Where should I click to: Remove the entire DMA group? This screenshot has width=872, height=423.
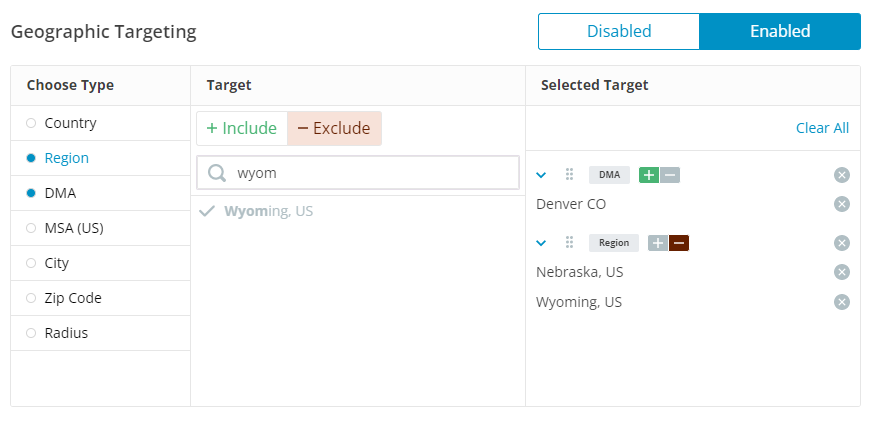pos(842,175)
